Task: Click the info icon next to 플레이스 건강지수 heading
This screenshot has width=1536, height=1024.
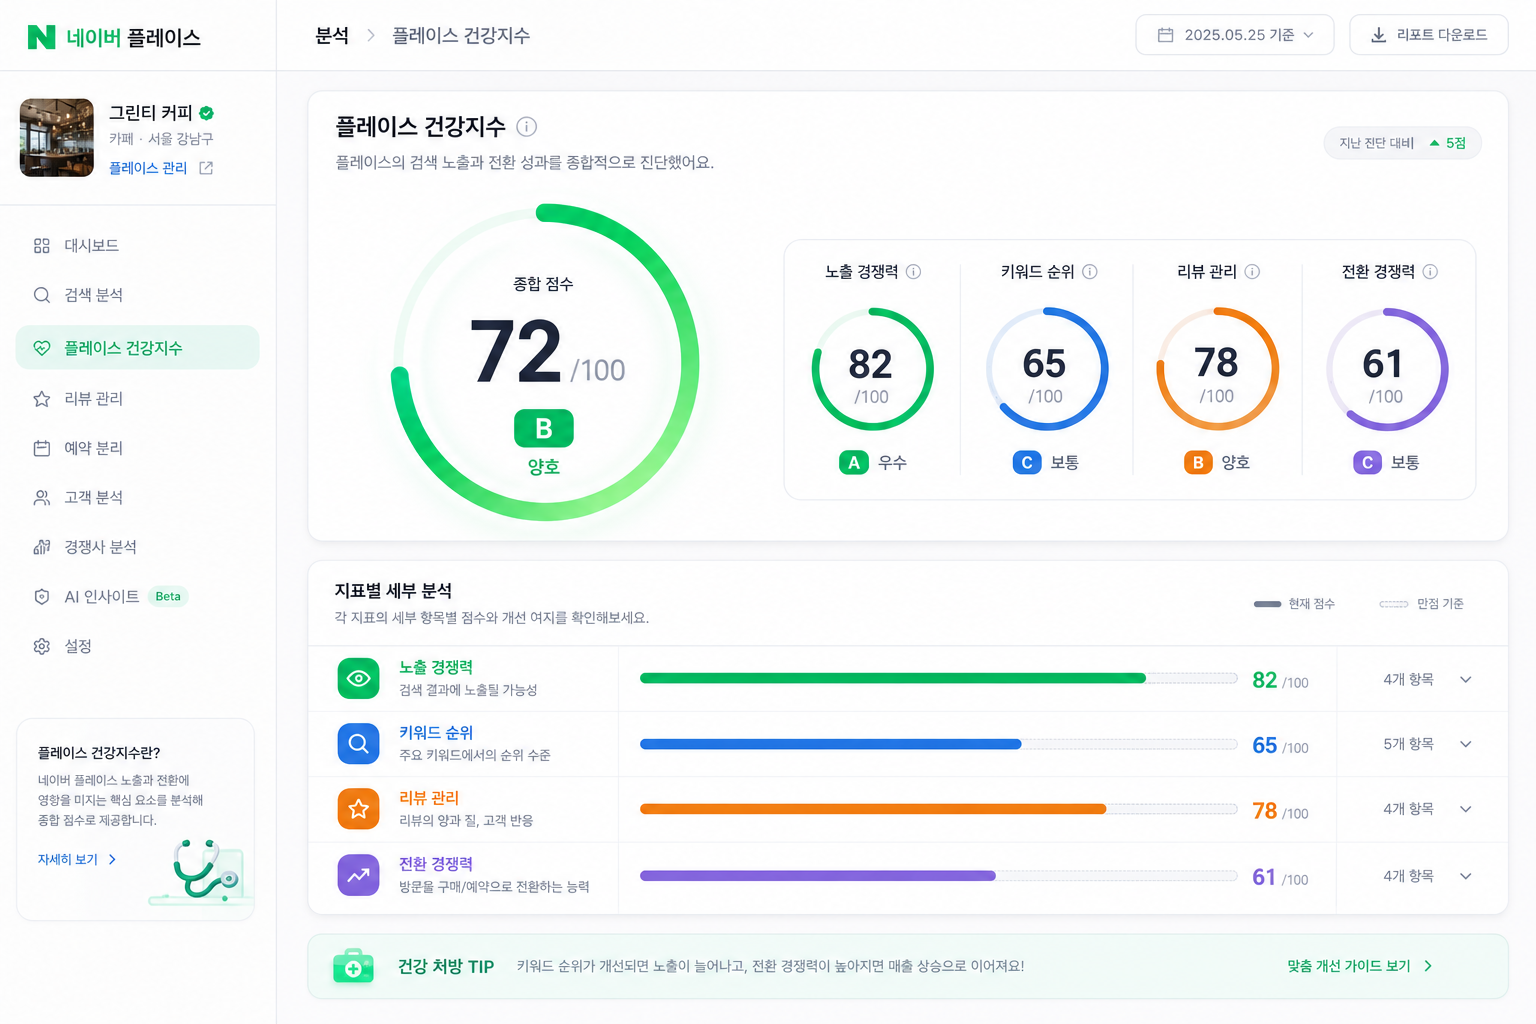Action: [x=527, y=127]
